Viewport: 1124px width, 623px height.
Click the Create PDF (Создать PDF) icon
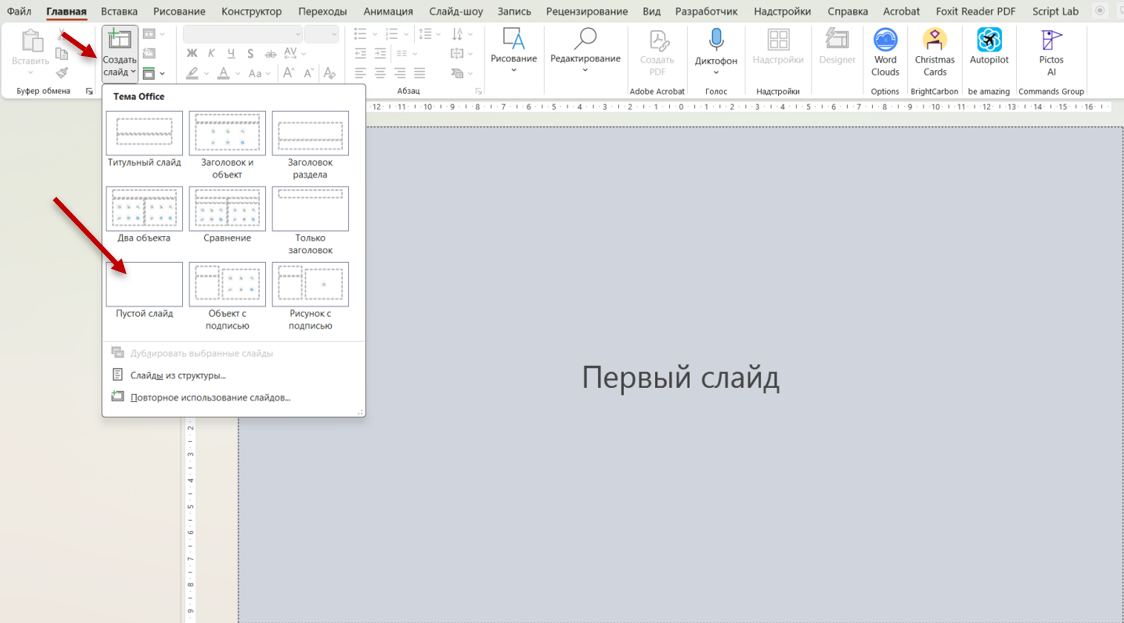657,52
